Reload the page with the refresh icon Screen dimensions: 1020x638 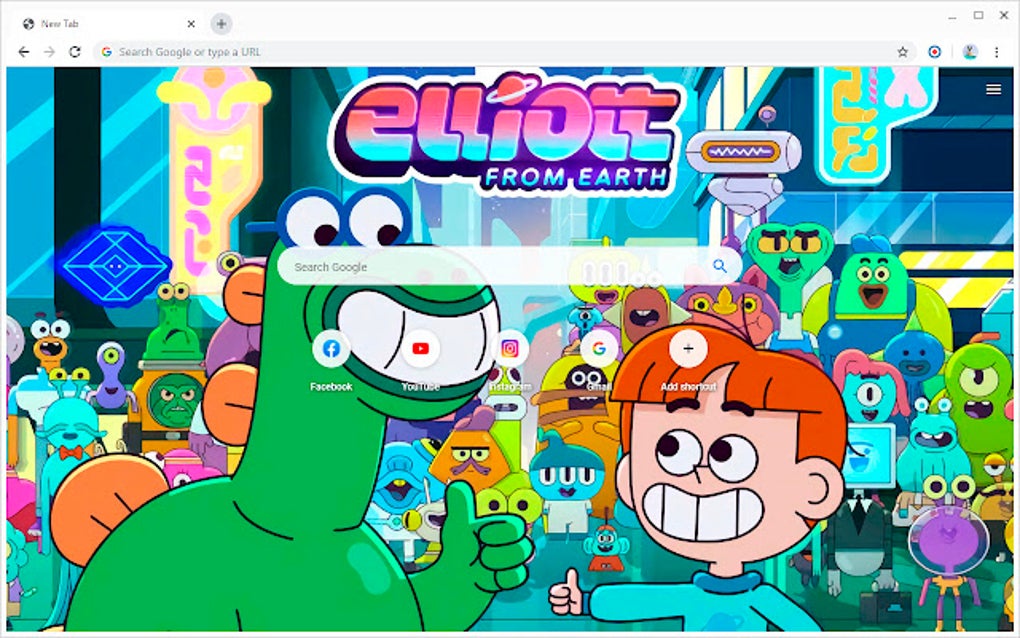point(77,51)
